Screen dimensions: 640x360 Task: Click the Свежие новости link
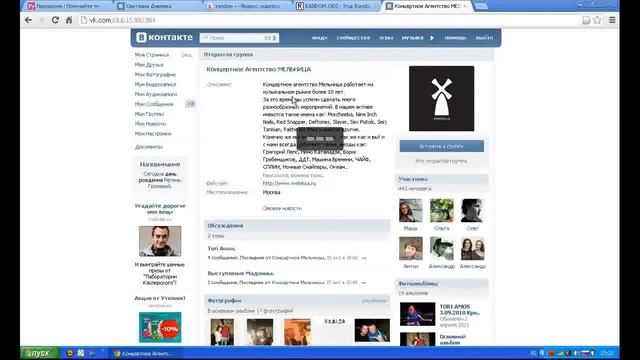point(282,208)
